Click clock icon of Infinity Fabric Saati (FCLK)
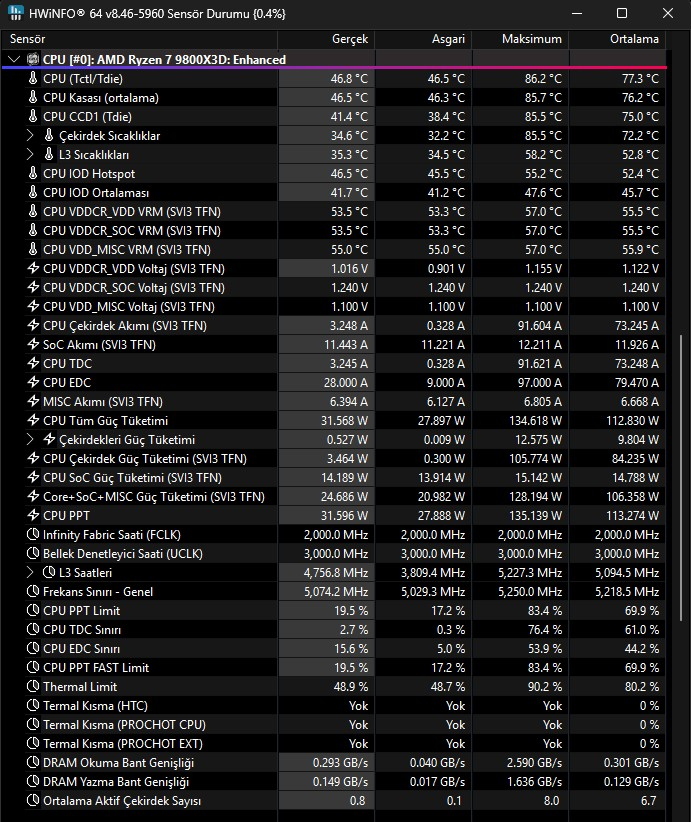The width and height of the screenshot is (691, 822). click(33, 534)
